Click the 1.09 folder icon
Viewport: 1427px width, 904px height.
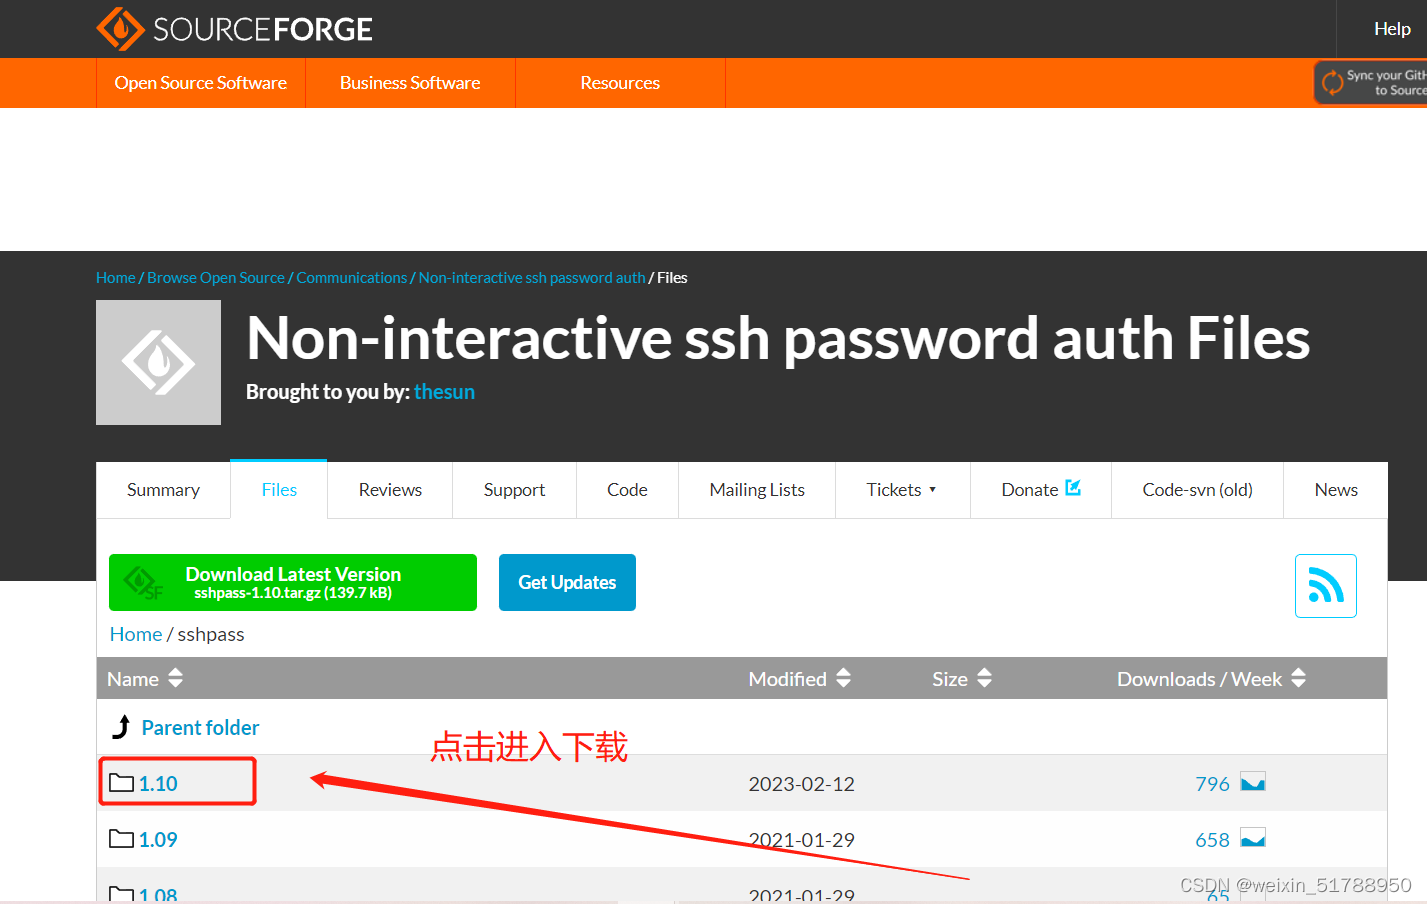pos(121,839)
